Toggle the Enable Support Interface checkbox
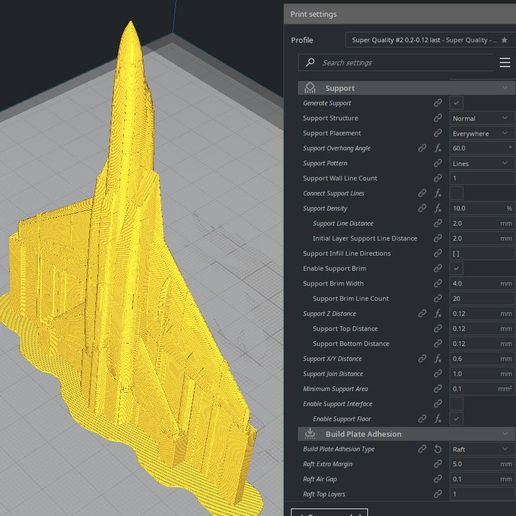516x516 pixels. [456, 404]
